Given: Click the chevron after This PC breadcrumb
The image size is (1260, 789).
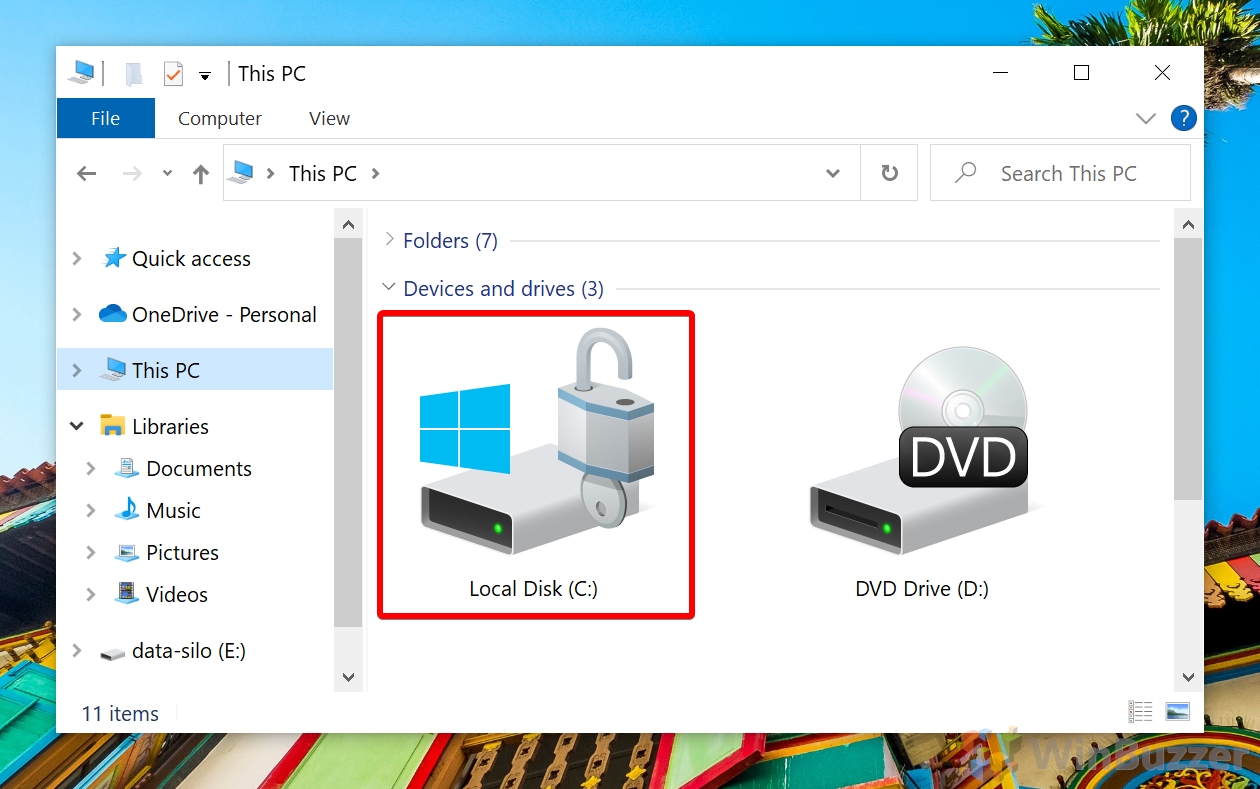Looking at the screenshot, I should click(x=375, y=173).
